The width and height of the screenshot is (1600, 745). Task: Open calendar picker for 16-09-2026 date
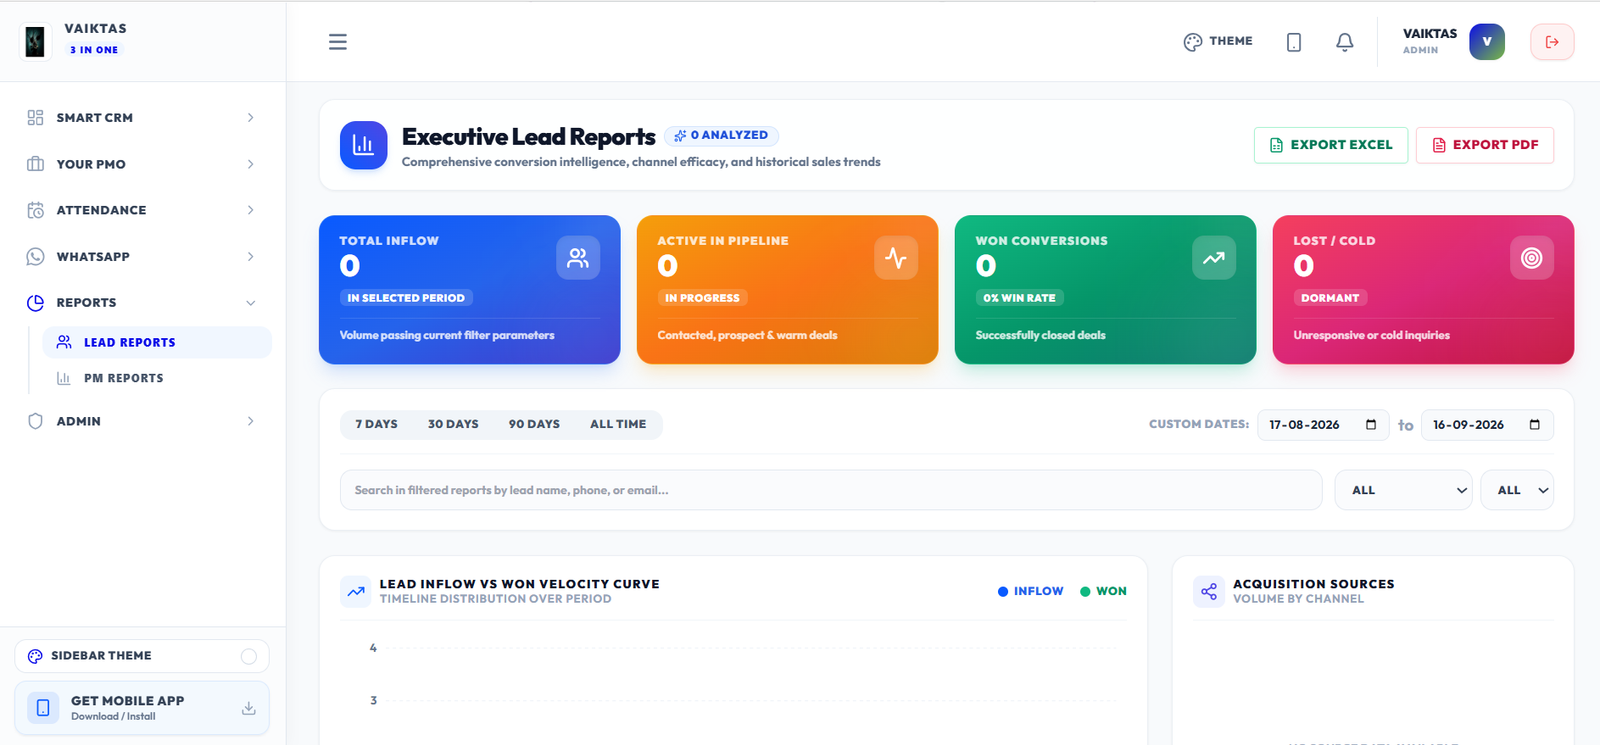coord(1535,425)
